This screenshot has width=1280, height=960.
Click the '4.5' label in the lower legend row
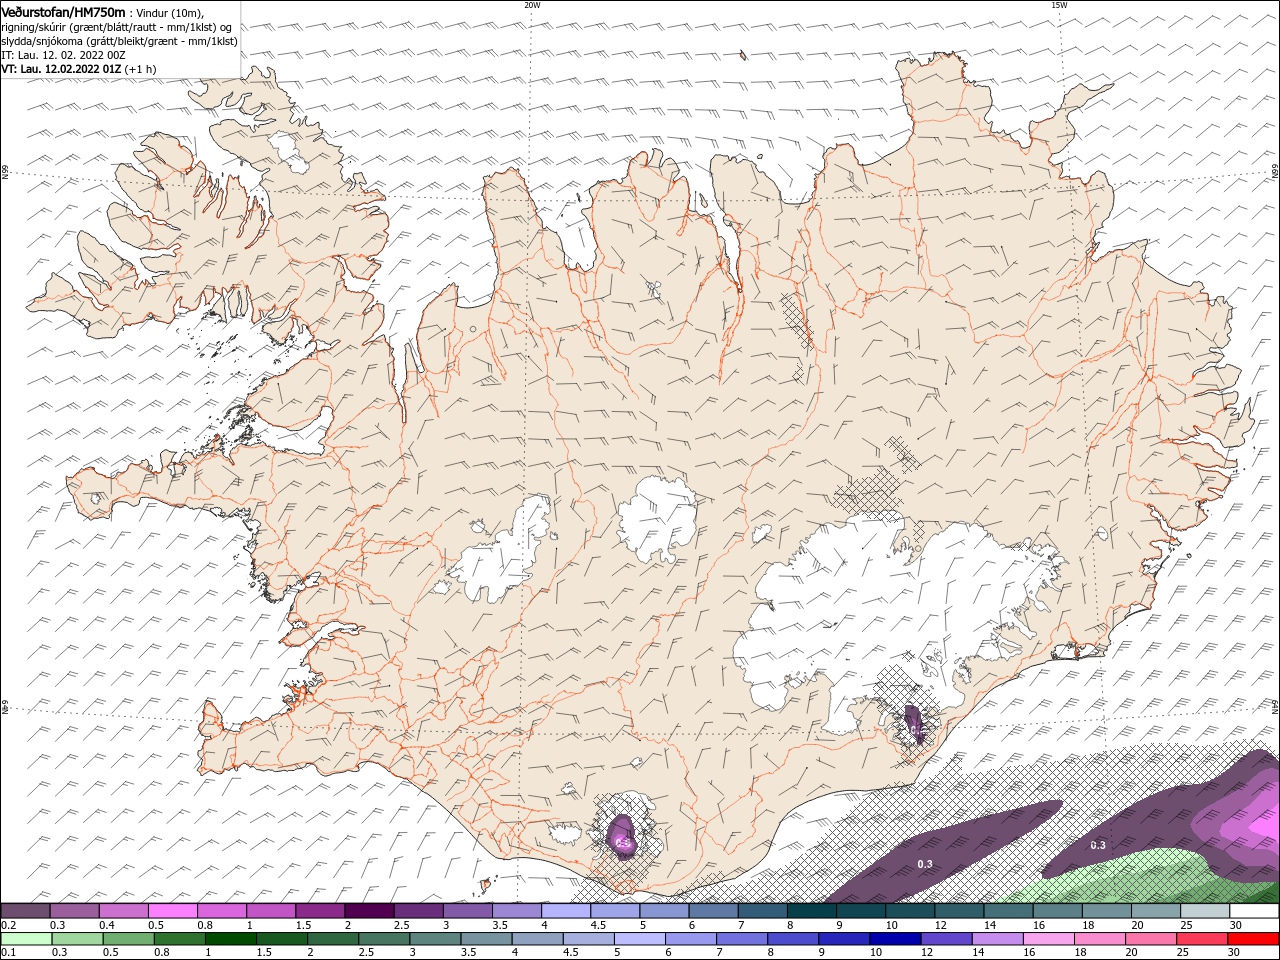tap(569, 953)
